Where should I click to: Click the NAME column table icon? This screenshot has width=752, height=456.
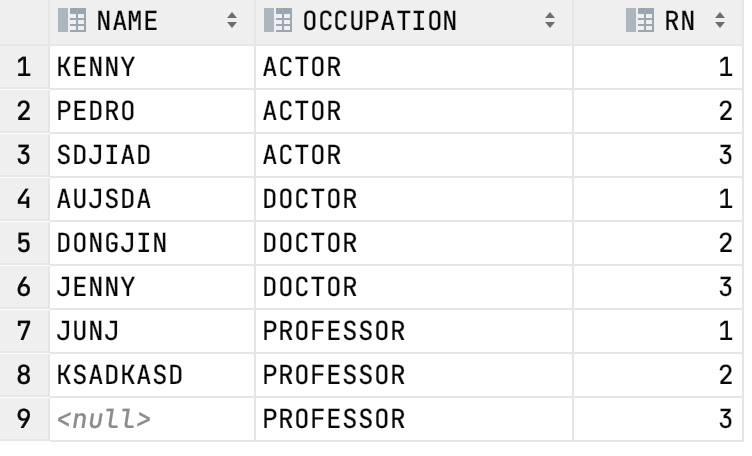click(x=72, y=21)
